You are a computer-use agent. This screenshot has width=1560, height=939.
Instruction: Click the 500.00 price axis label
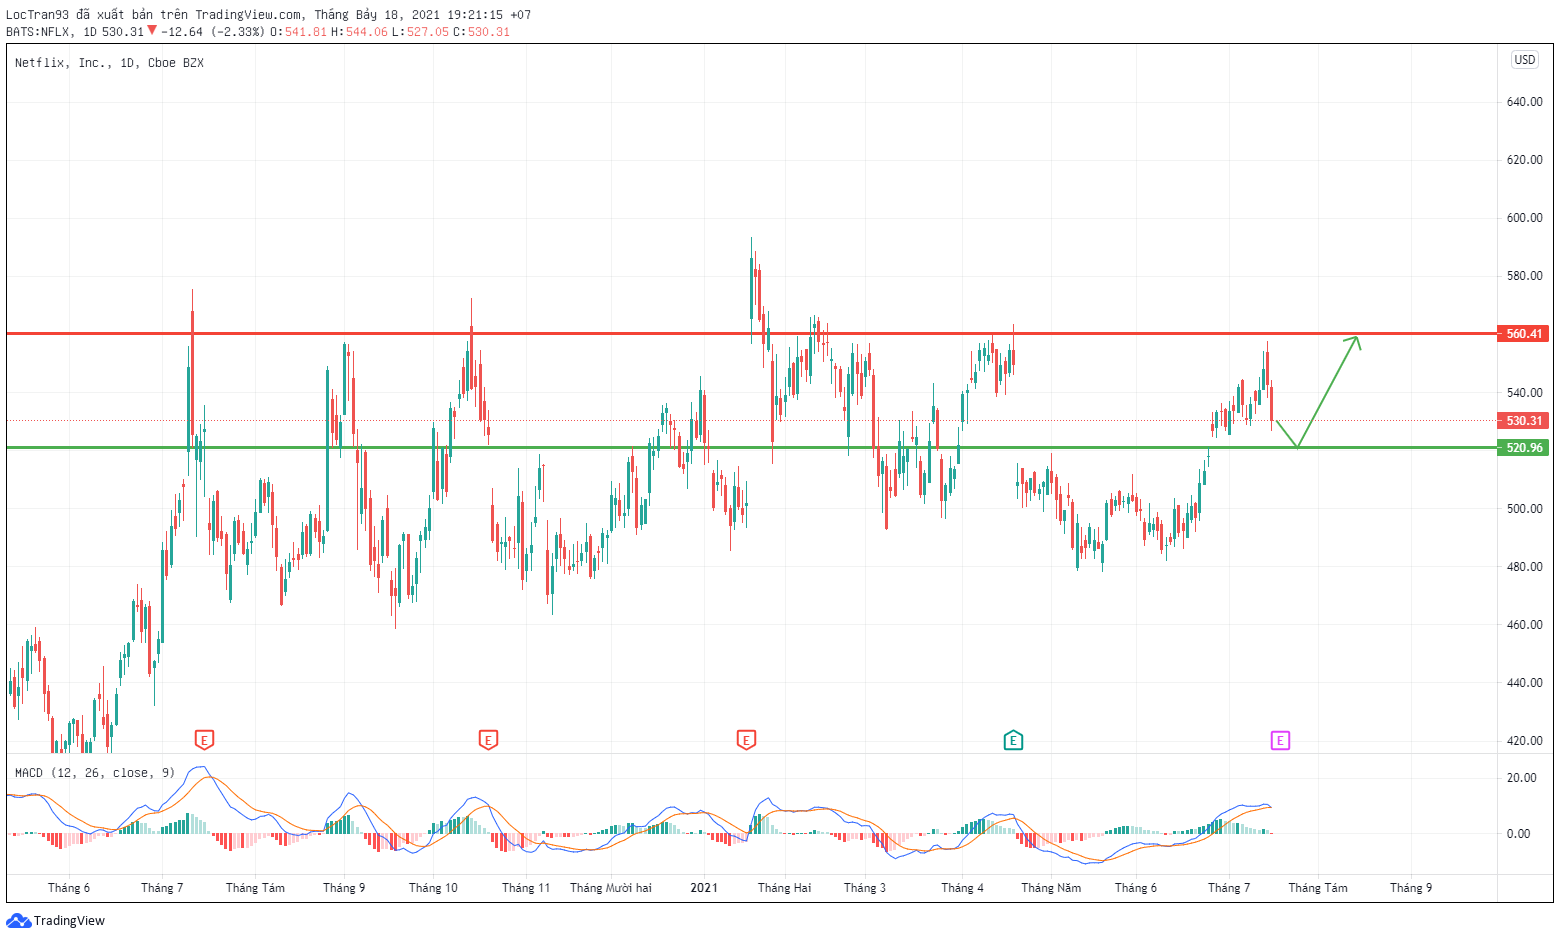(x=1524, y=509)
